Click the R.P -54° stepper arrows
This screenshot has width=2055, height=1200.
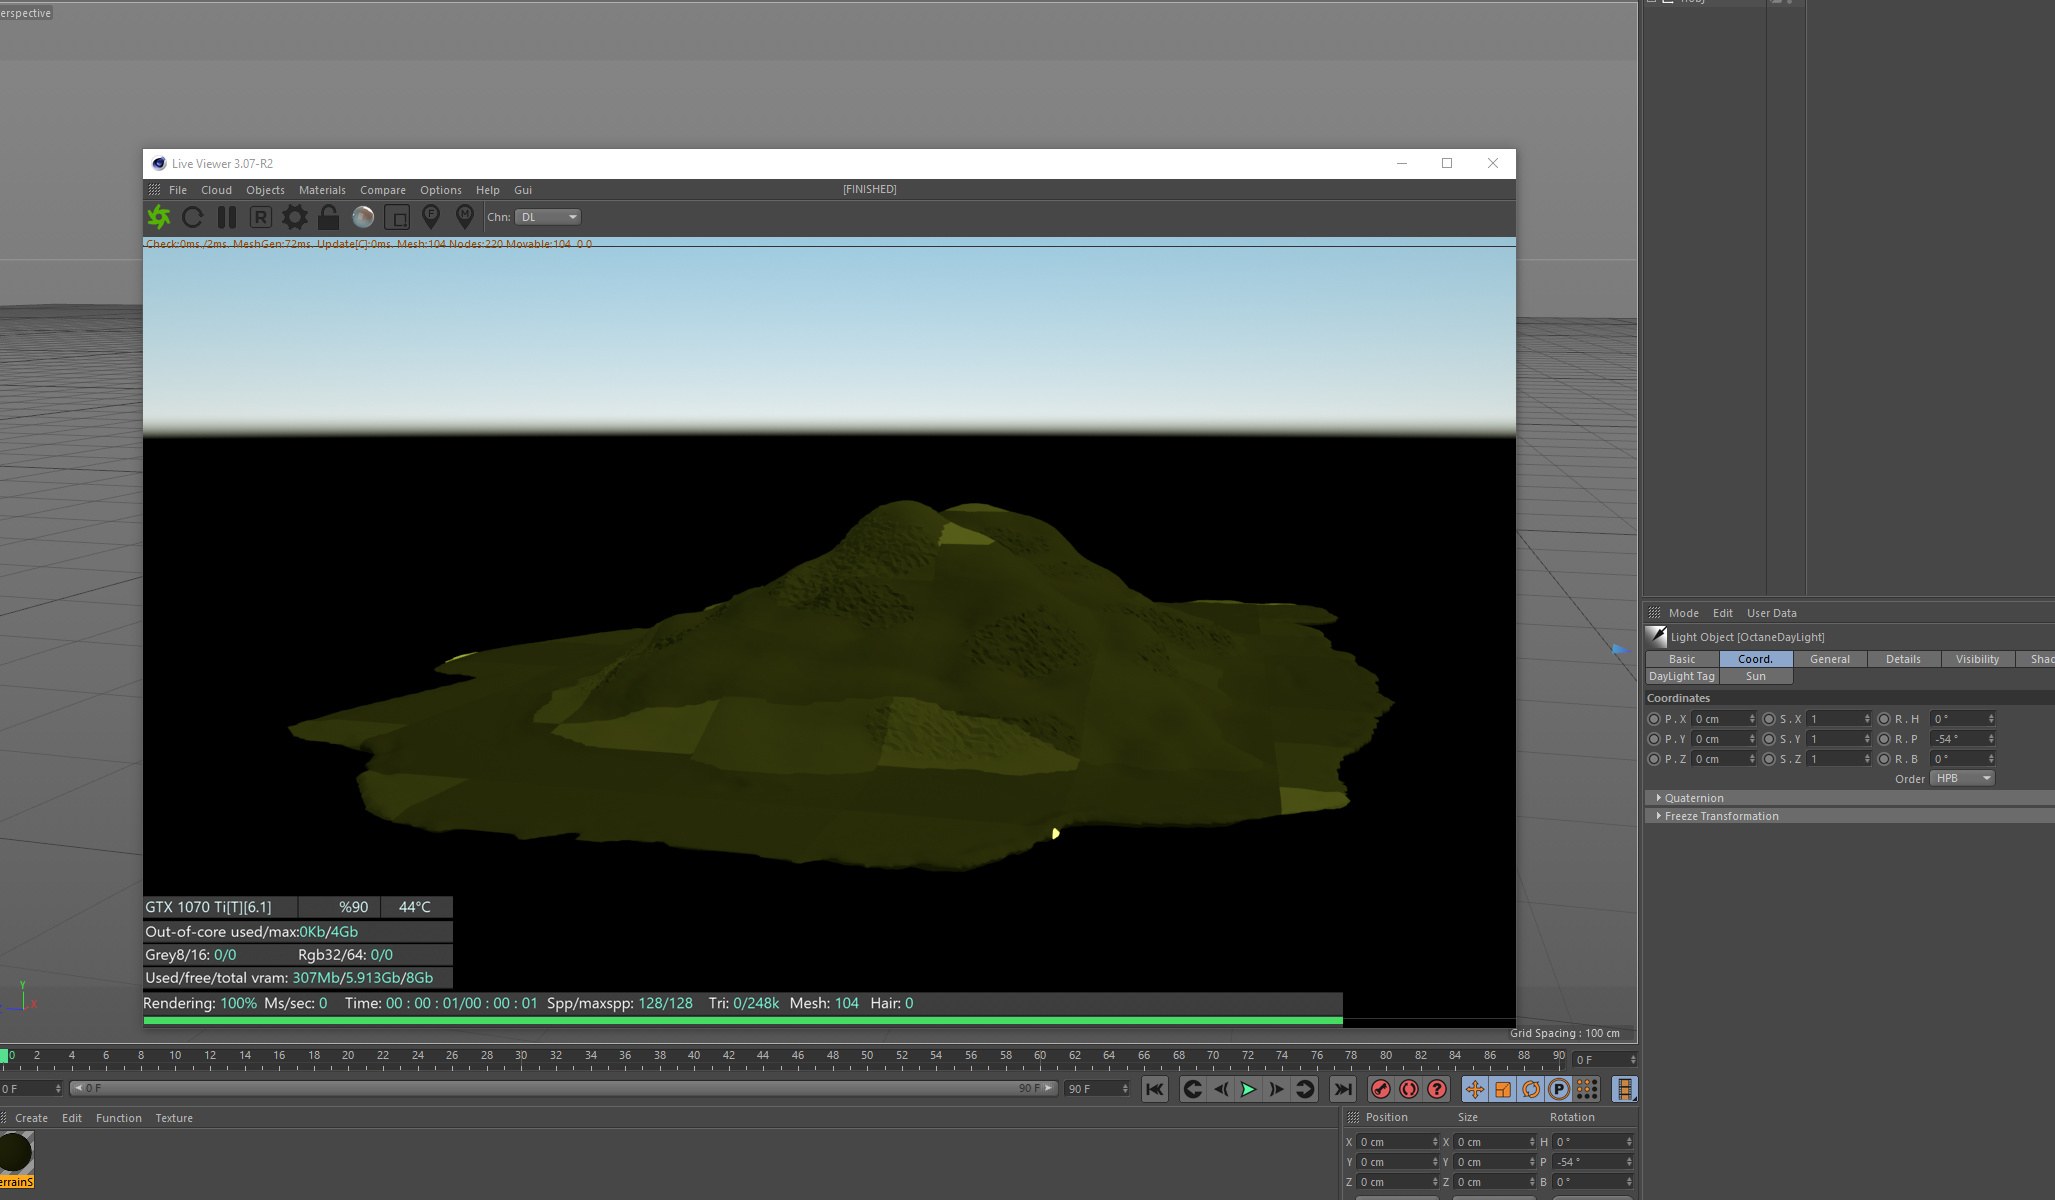[x=1991, y=739]
